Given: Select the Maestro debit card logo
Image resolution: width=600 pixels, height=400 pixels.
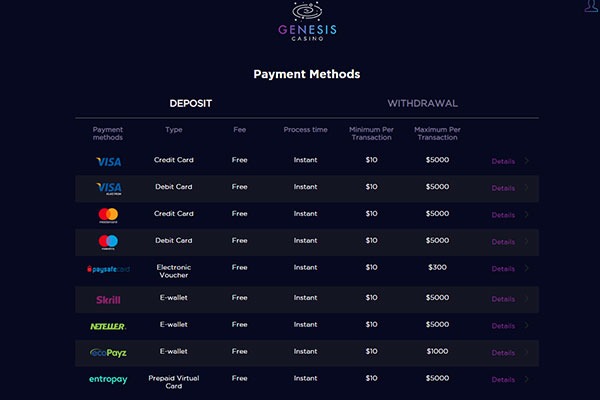Looking at the screenshot, I should click(x=108, y=242).
